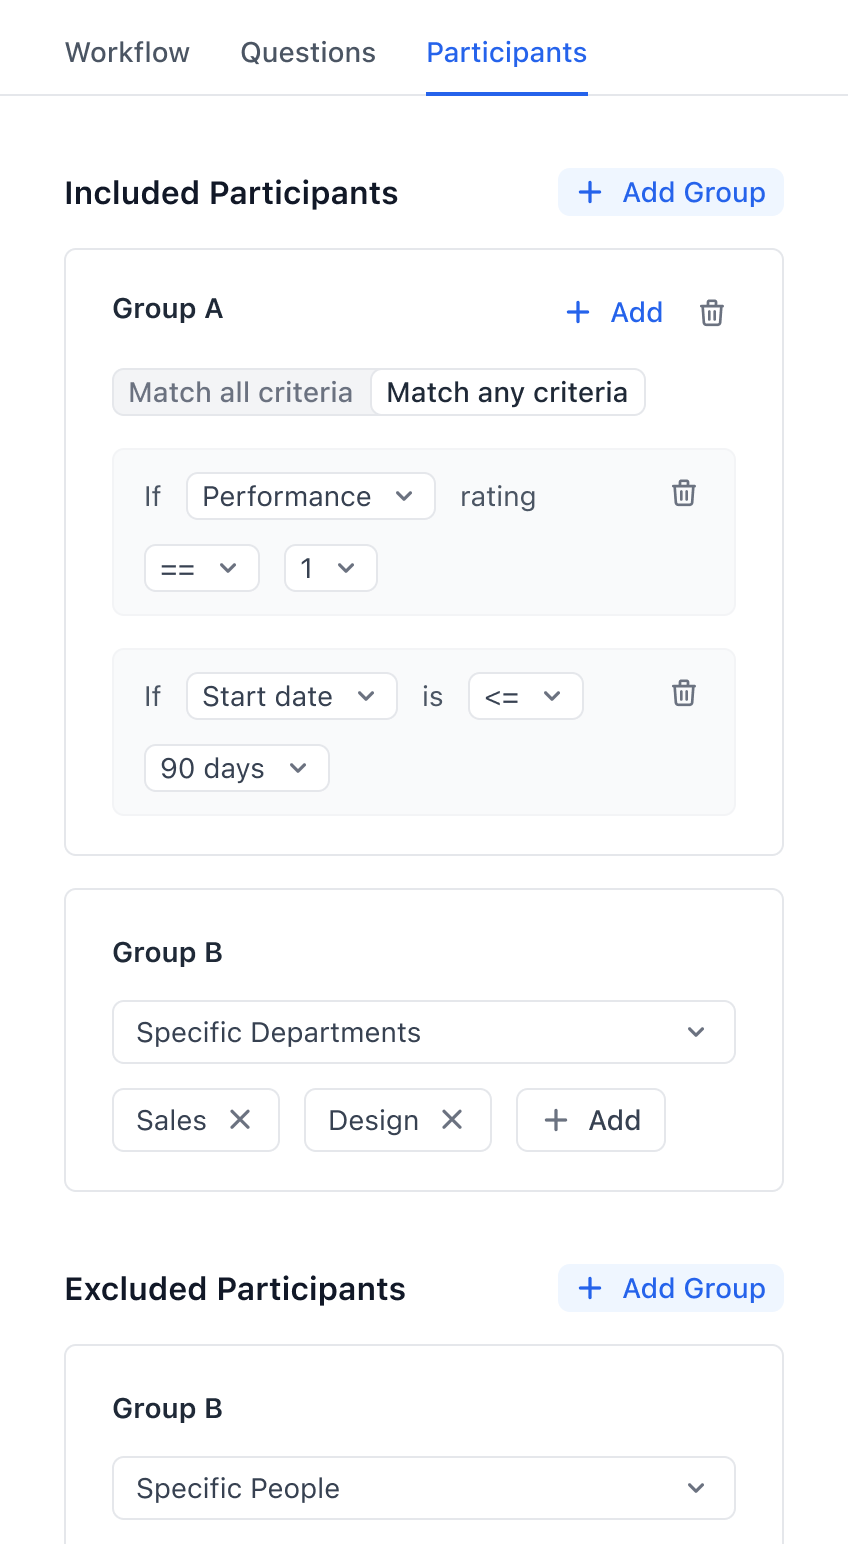
Task: Open the Specific Departments dropdown
Action: pyautogui.click(x=423, y=1031)
